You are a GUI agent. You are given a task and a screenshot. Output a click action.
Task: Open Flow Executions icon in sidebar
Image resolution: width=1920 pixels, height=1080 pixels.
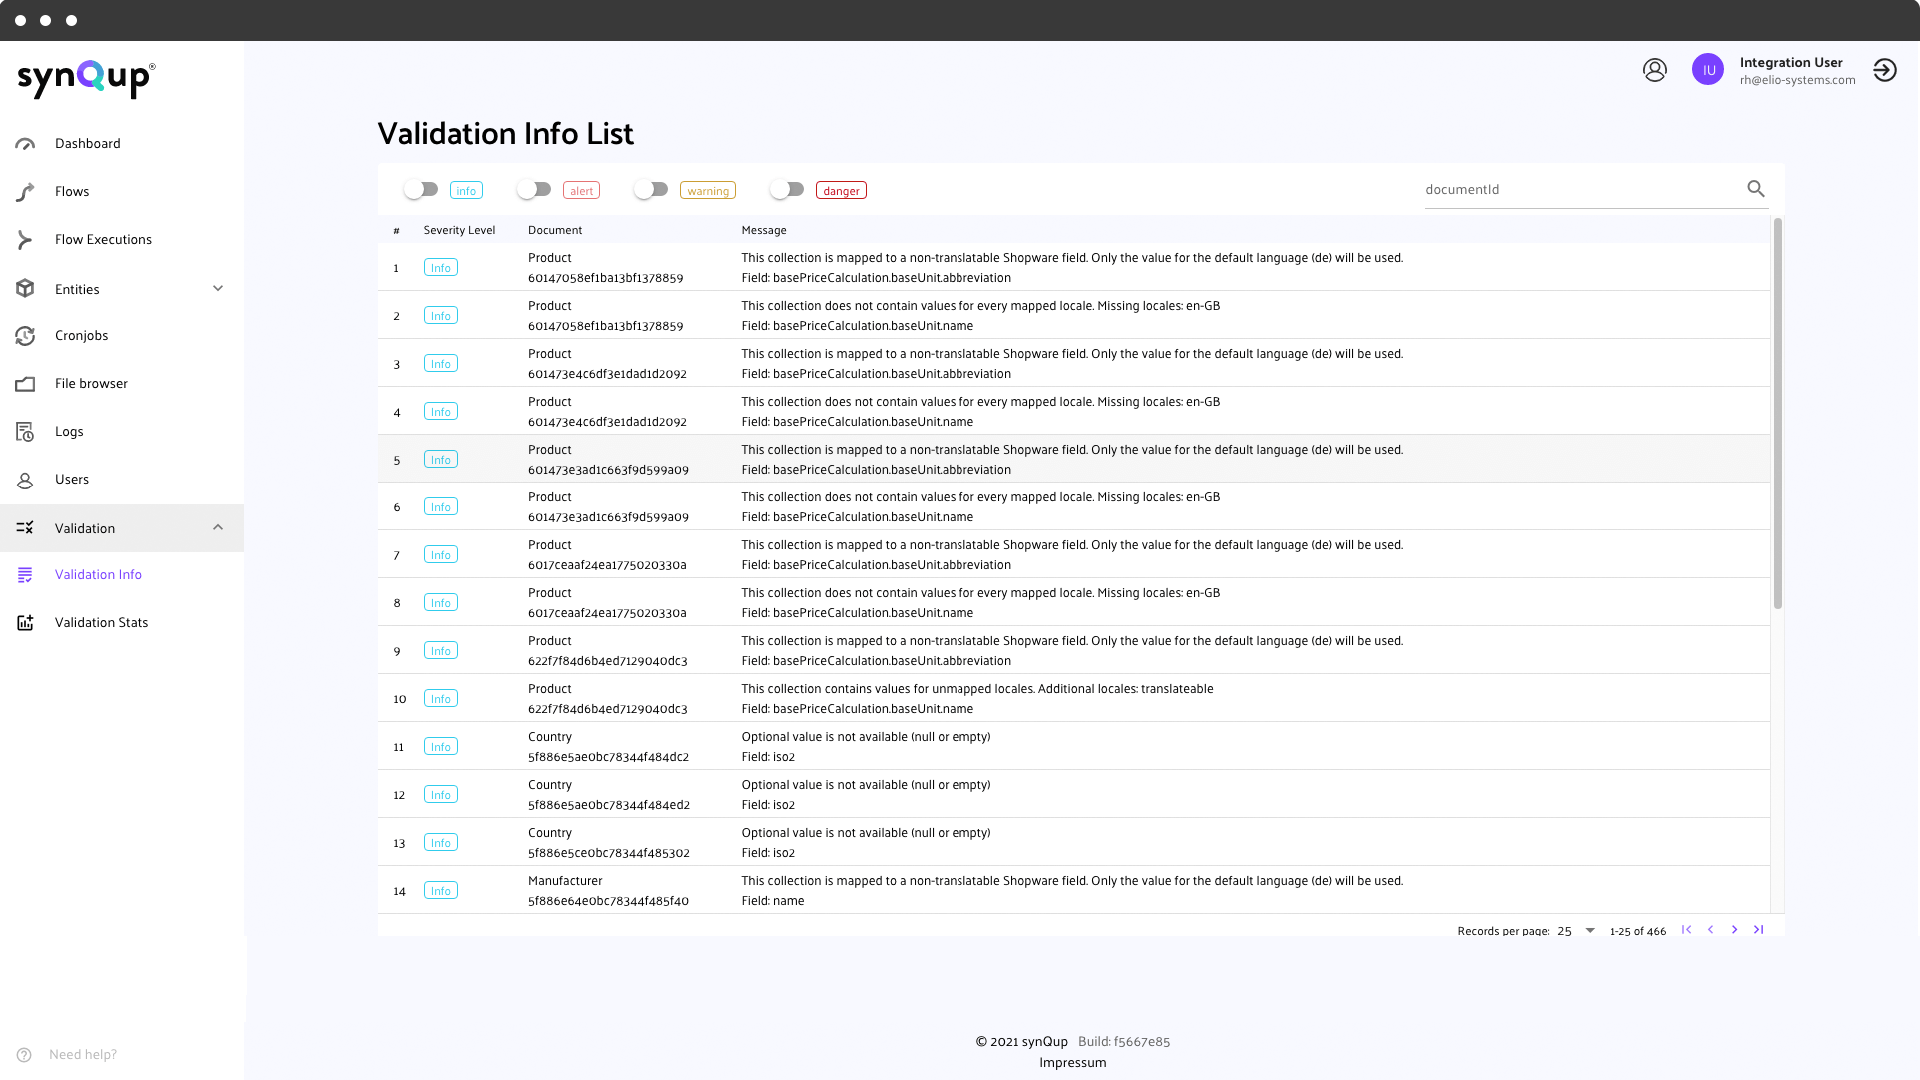click(x=26, y=240)
